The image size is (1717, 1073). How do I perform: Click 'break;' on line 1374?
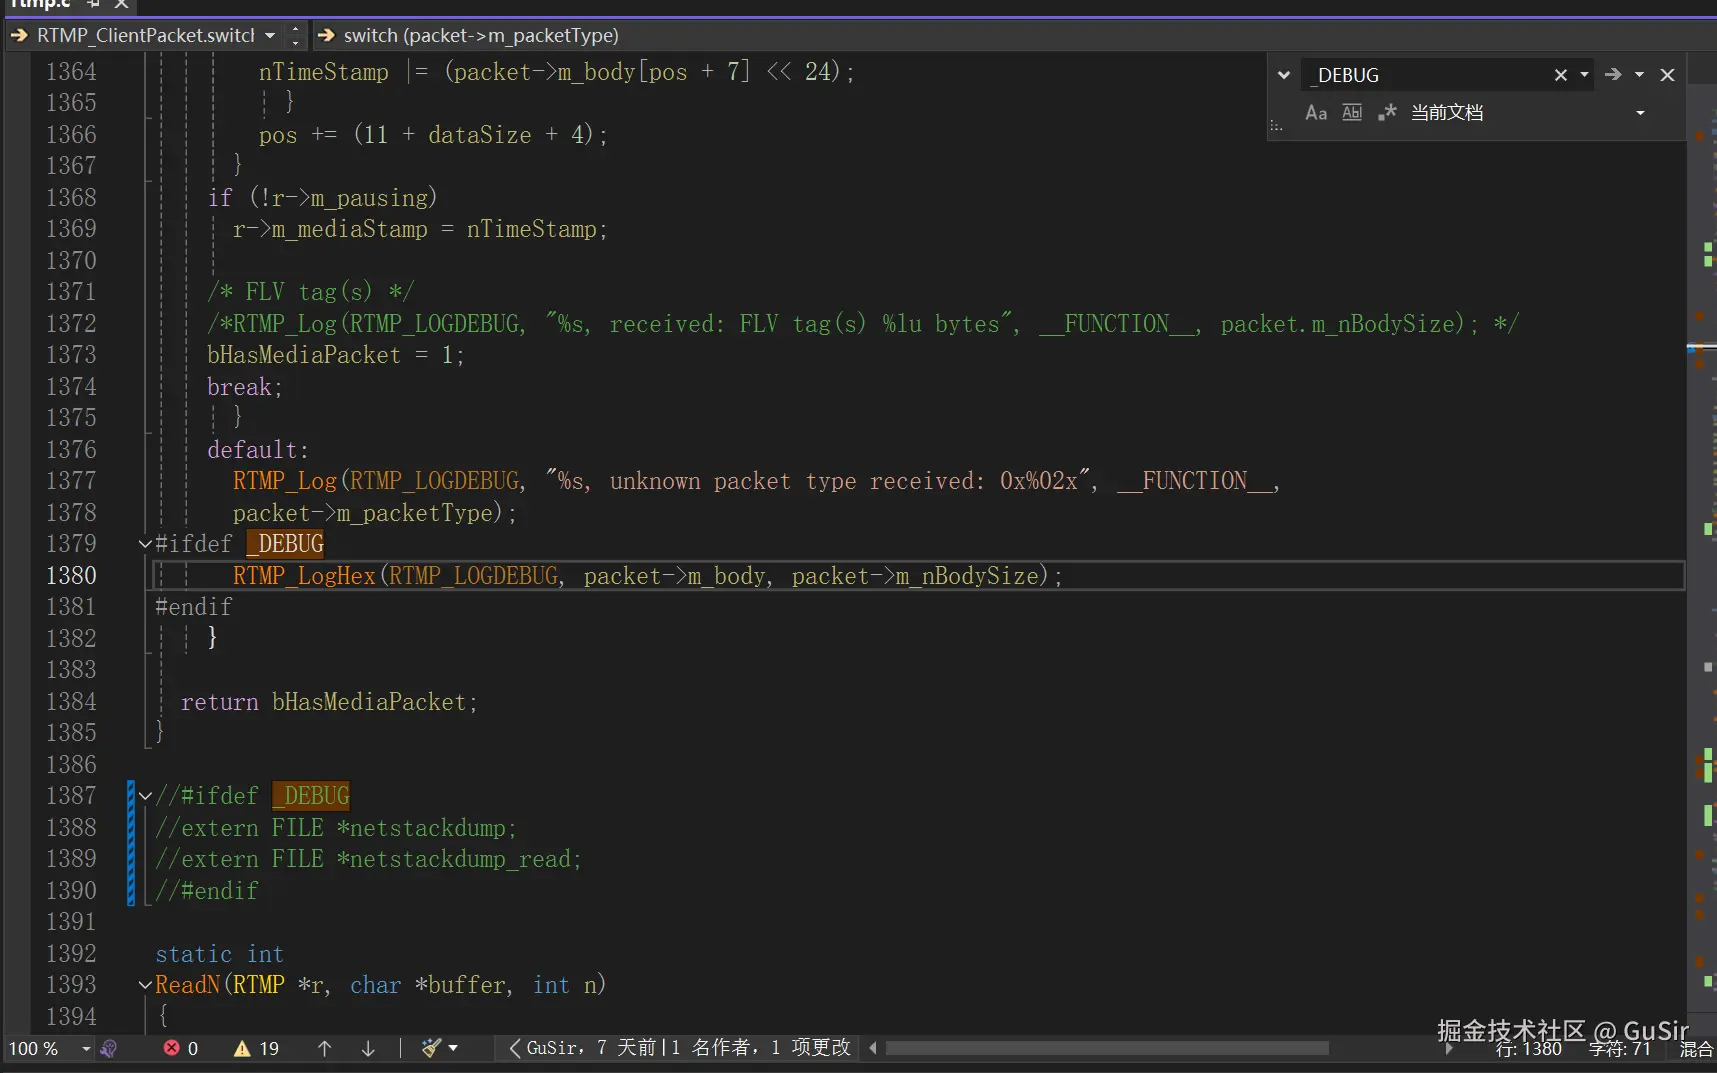click(245, 387)
